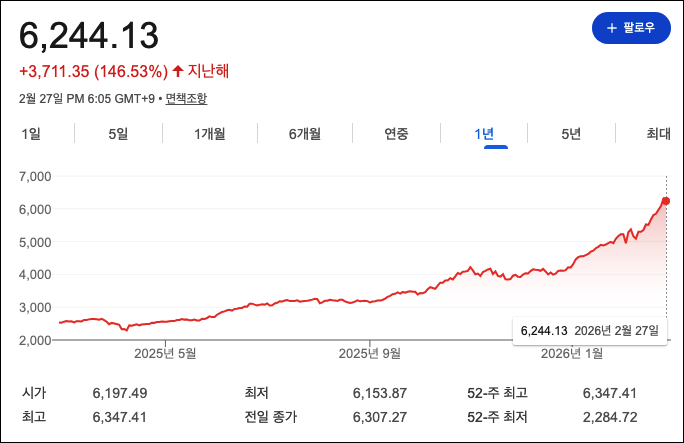Click the 시가 value 6,197.49

point(119,394)
